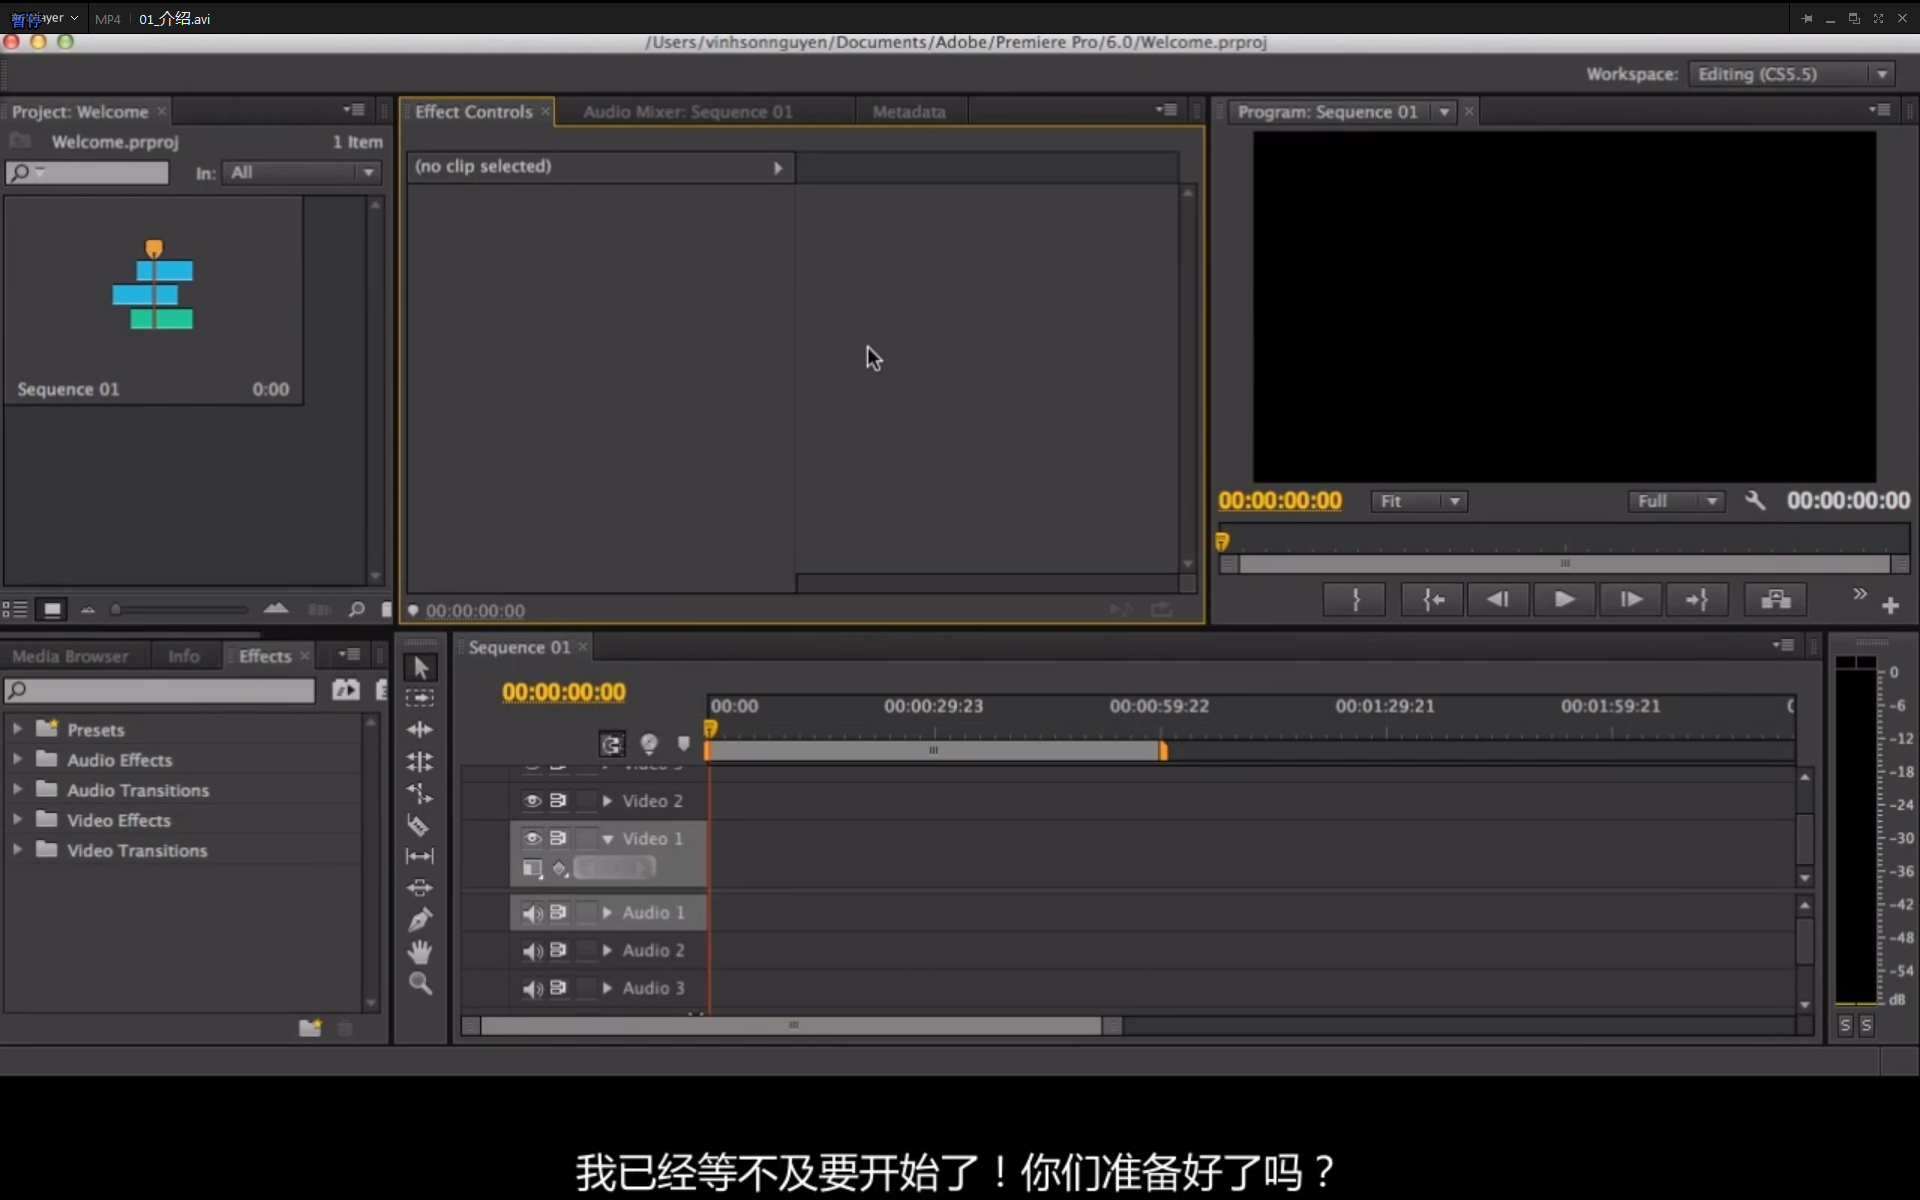Expand the Video Effects folder
The image size is (1920, 1200).
point(17,820)
